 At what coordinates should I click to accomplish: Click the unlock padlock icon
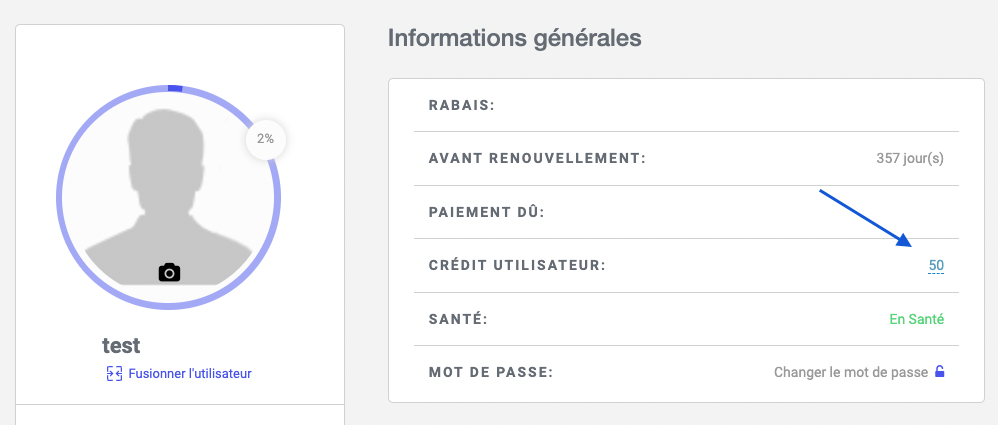pyautogui.click(x=939, y=372)
